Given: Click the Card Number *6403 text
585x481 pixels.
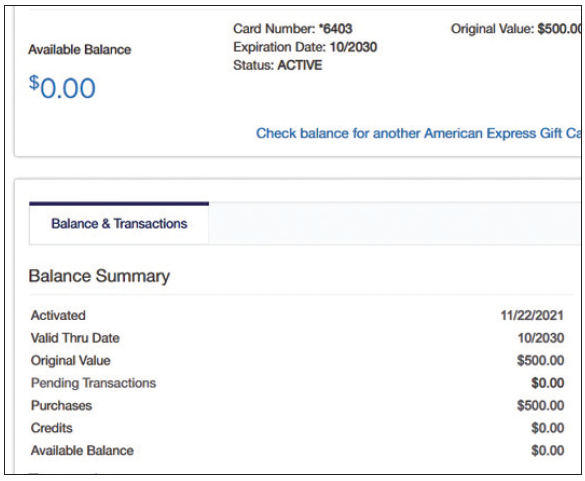Looking at the screenshot, I should tap(292, 29).
